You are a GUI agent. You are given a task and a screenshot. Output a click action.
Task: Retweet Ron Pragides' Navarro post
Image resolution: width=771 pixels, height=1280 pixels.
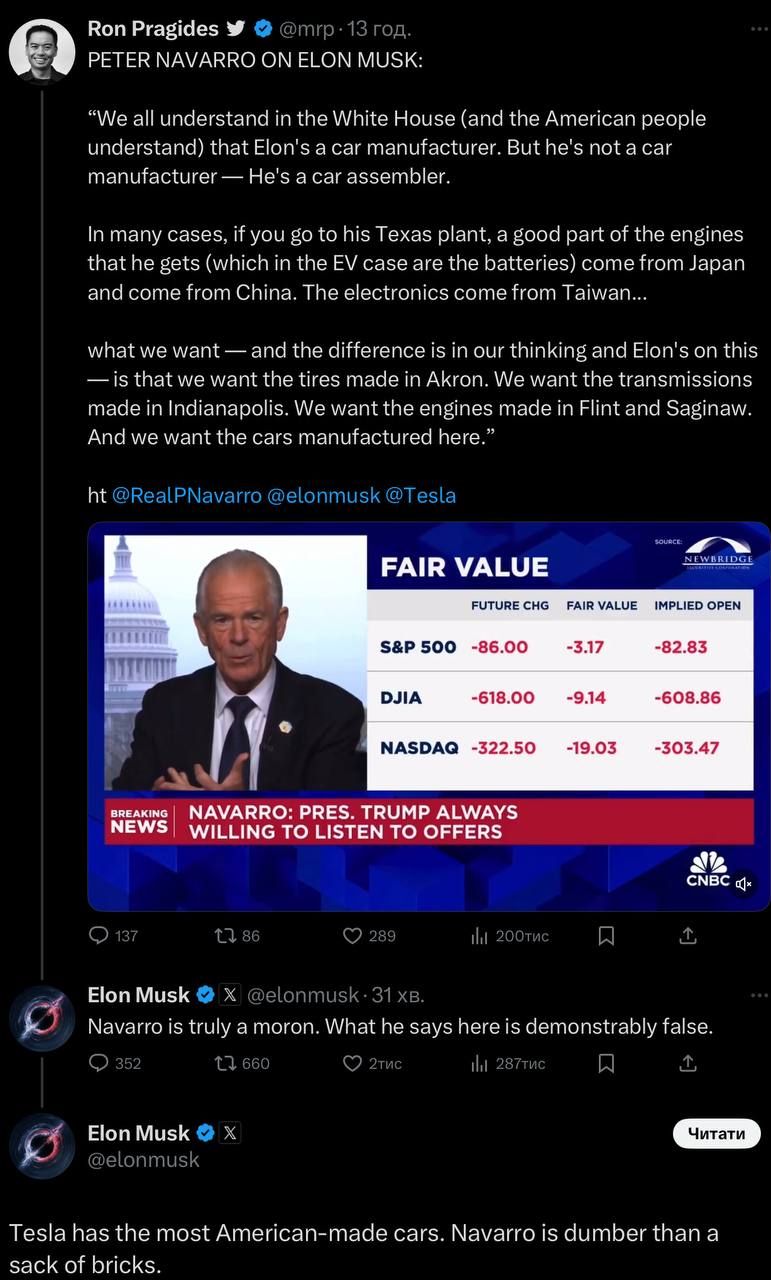point(226,936)
